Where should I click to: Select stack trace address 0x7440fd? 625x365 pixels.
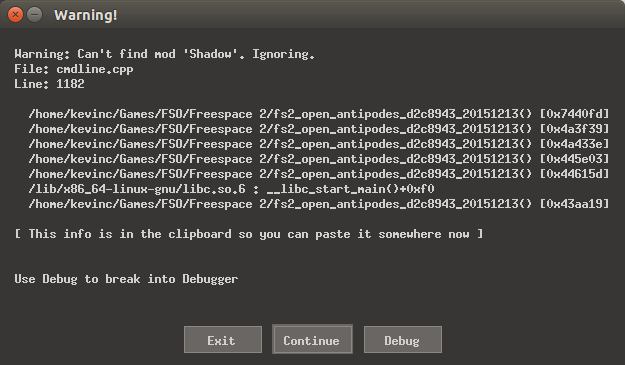(x=574, y=114)
